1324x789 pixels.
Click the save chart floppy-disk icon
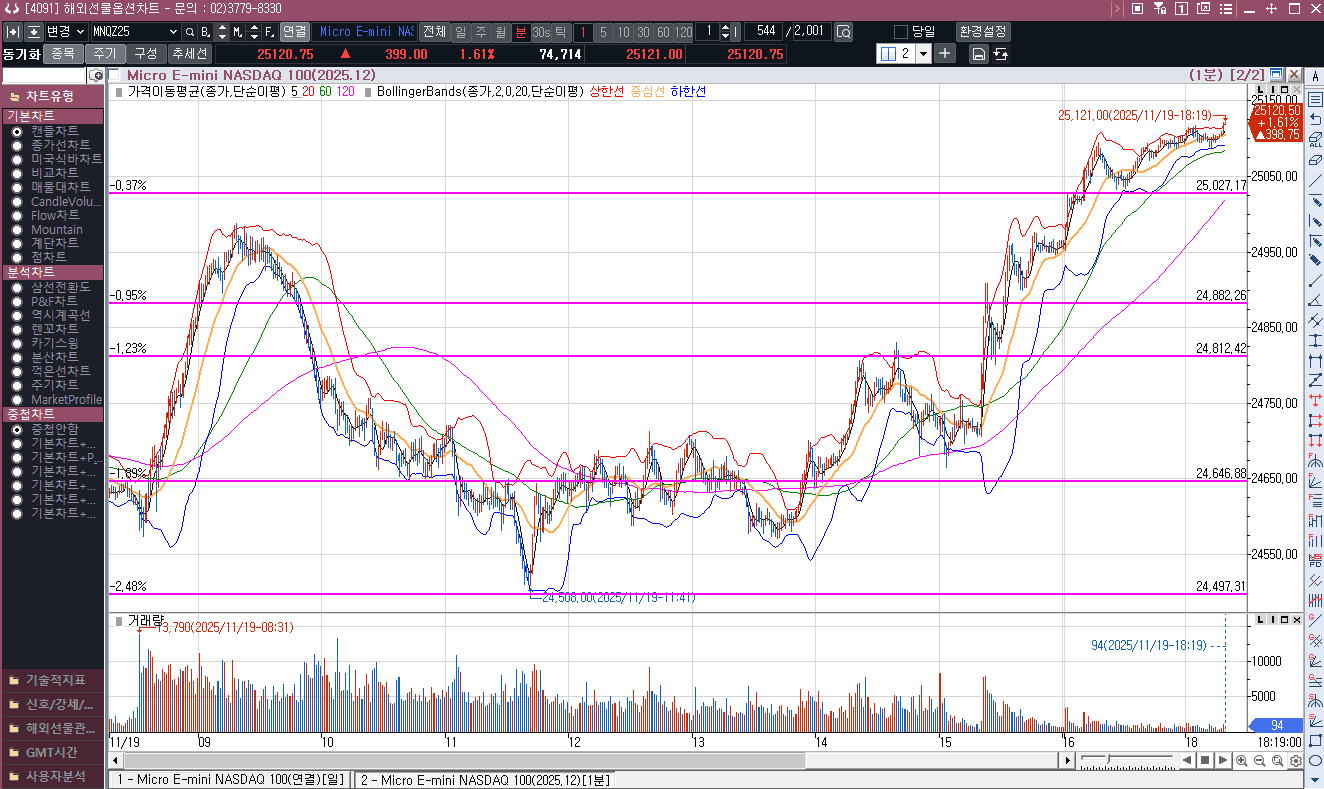coord(978,54)
